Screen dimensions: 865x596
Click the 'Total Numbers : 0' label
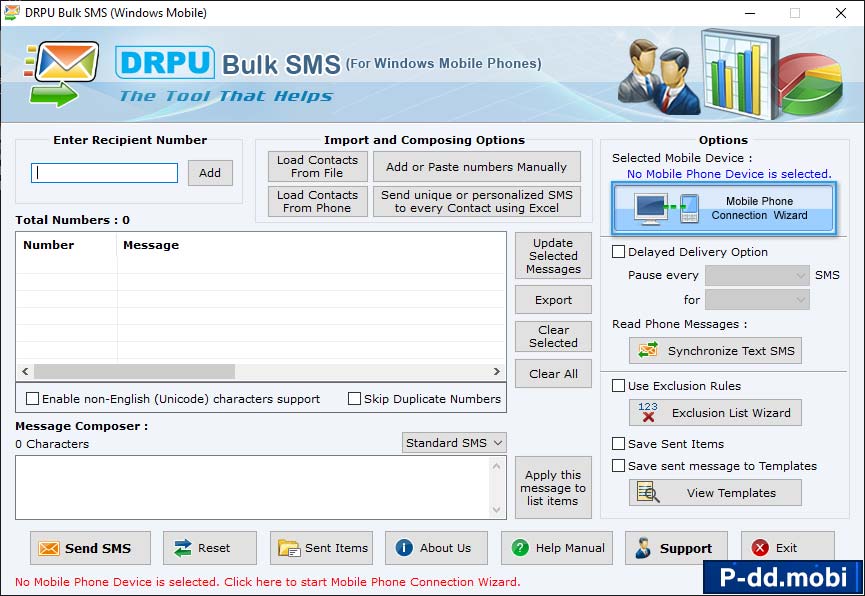[x=72, y=220]
